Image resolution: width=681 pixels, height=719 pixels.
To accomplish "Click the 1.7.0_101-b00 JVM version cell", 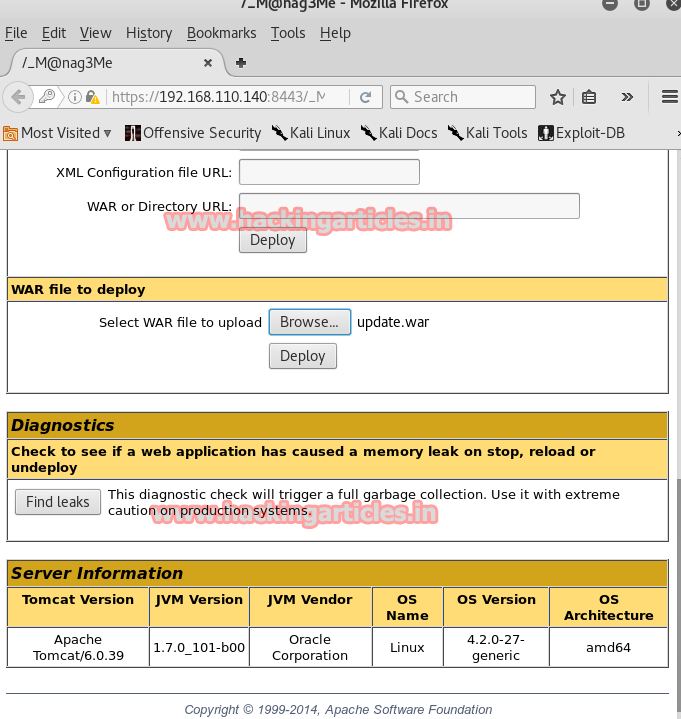I will [199, 647].
